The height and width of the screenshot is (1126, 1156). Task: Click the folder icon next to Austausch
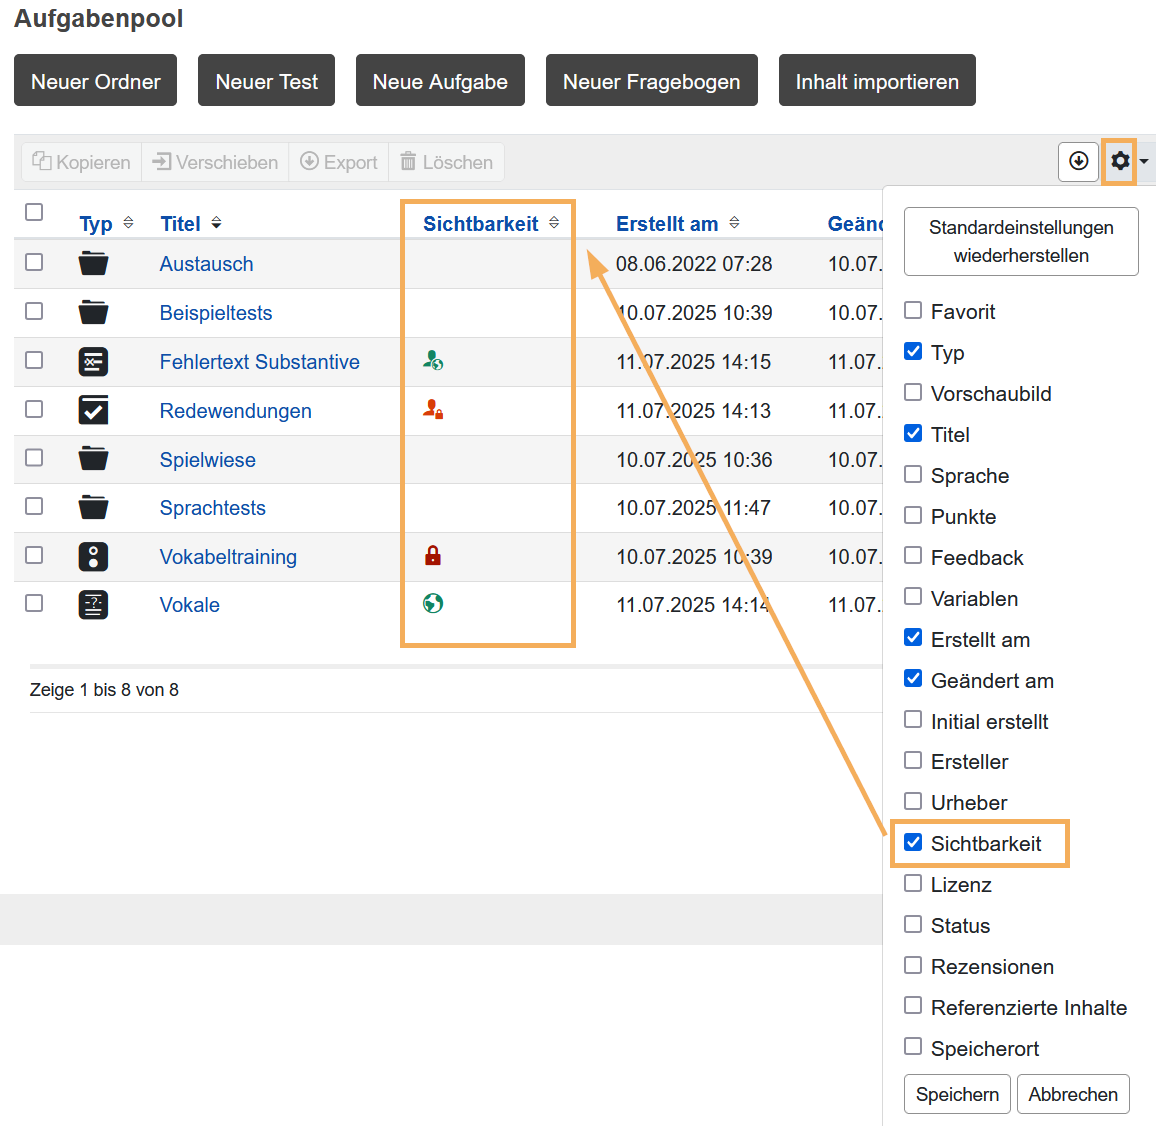tap(93, 264)
